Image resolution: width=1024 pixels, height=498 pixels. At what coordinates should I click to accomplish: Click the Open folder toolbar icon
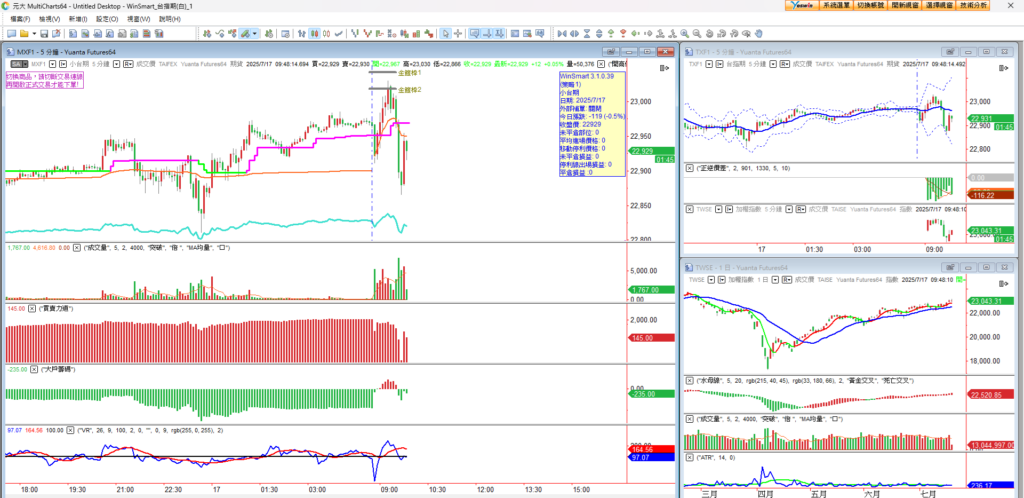pos(24,33)
